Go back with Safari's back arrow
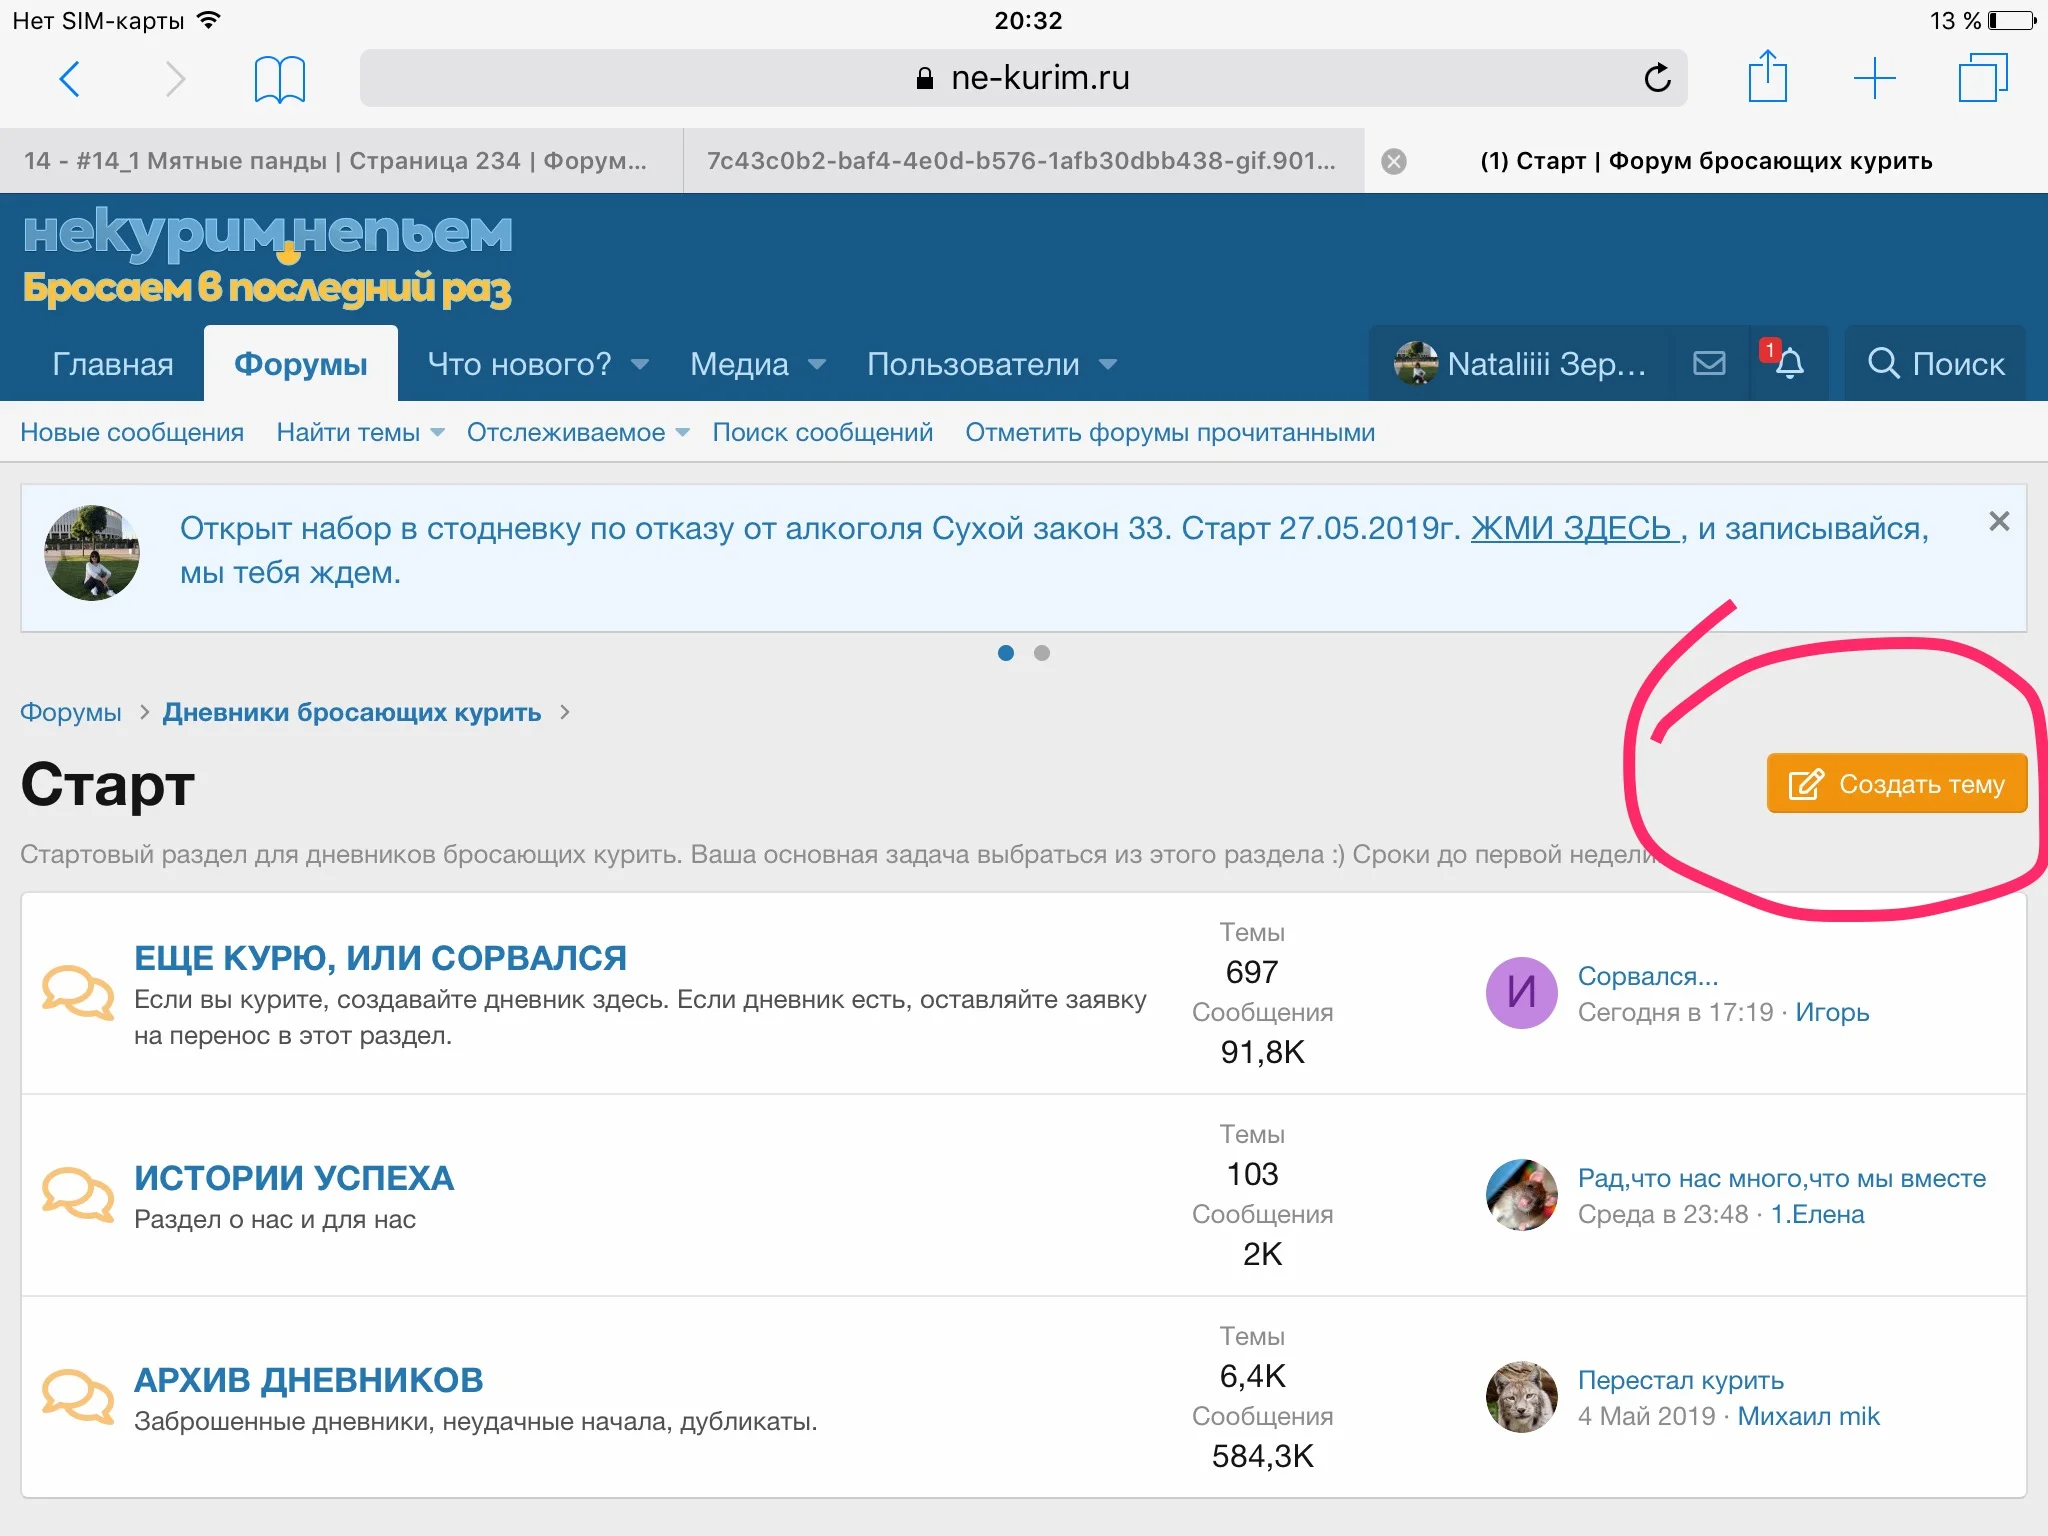Image resolution: width=2048 pixels, height=1536 pixels. (x=69, y=78)
